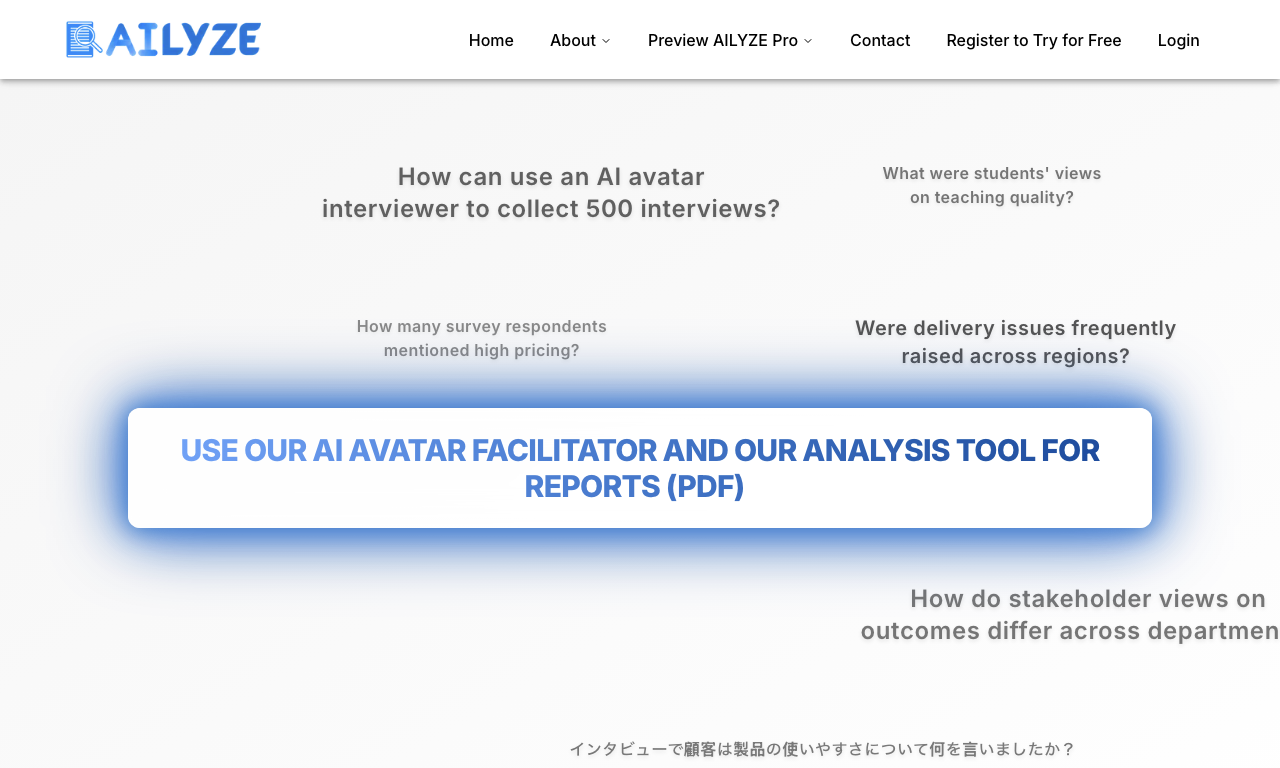Go to the Contact page
Image resolution: width=1280 pixels, height=768 pixels.
(x=880, y=40)
